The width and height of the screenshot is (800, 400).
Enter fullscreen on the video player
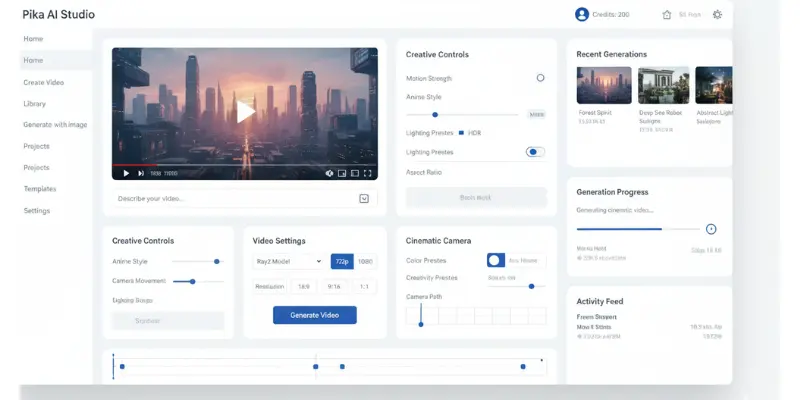pos(367,173)
